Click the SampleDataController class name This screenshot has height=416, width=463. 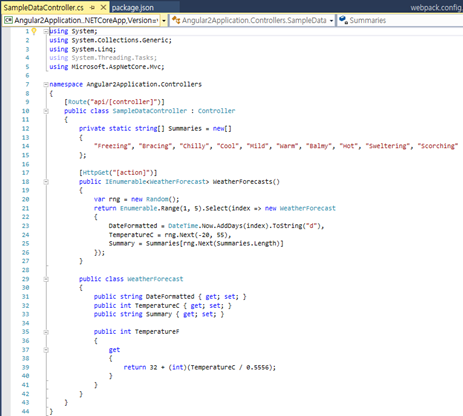click(150, 111)
